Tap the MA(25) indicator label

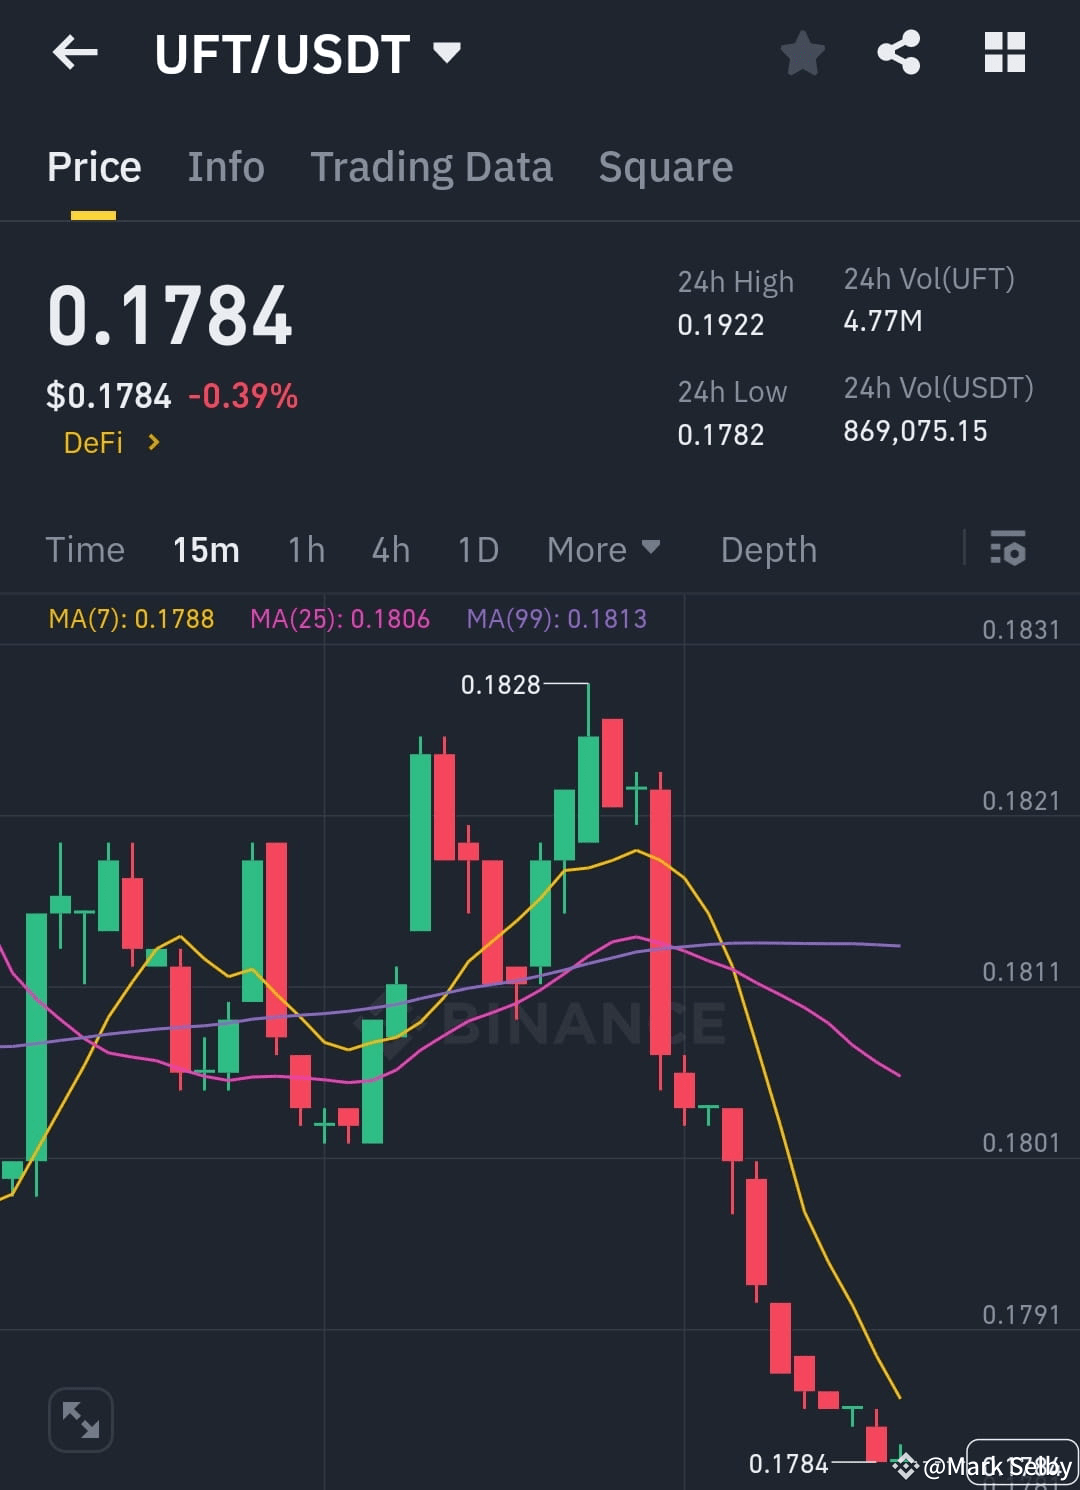(x=340, y=619)
